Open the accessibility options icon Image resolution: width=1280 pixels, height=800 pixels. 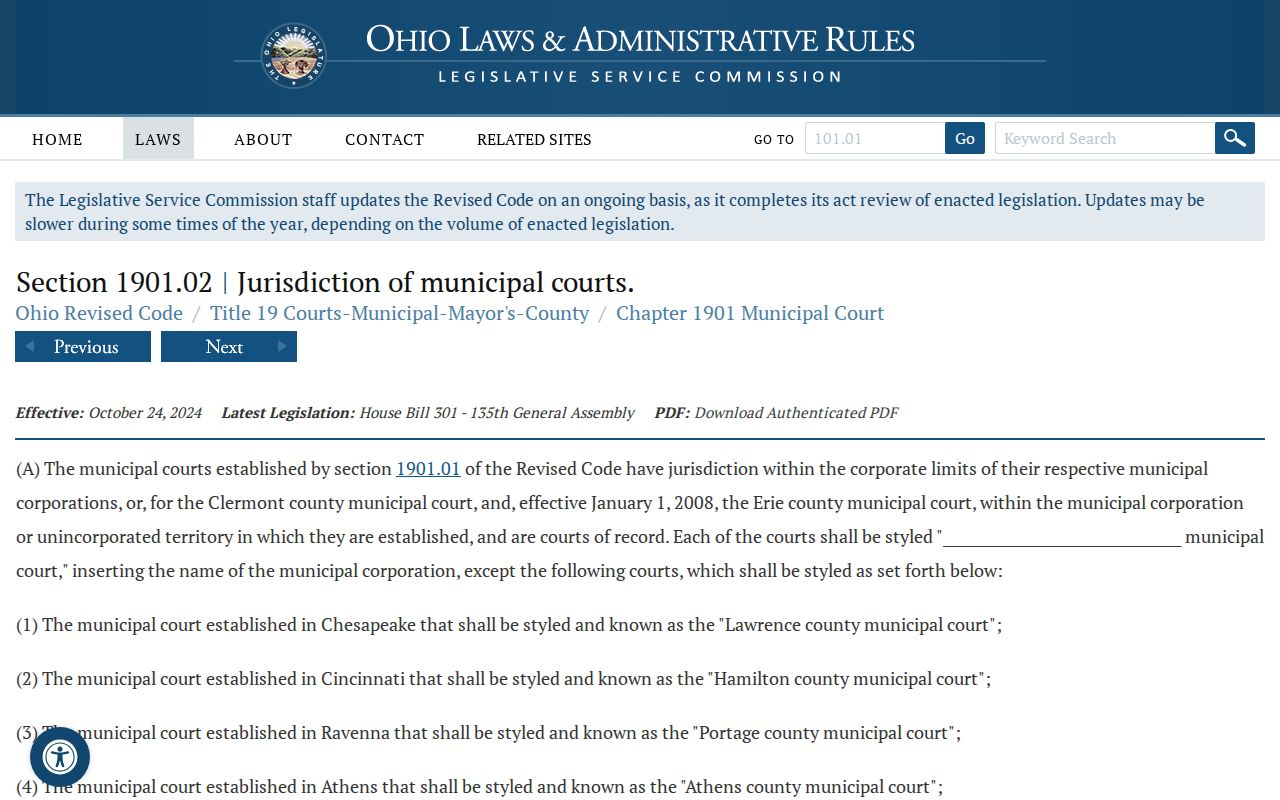(60, 756)
